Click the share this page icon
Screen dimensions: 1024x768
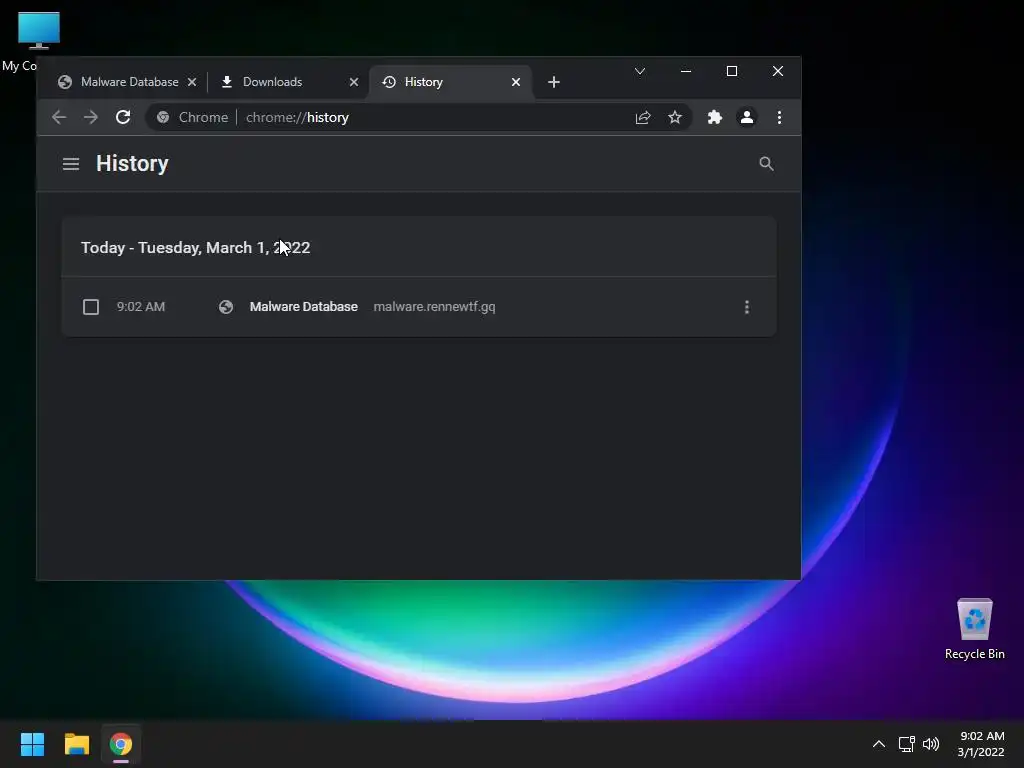tap(643, 118)
